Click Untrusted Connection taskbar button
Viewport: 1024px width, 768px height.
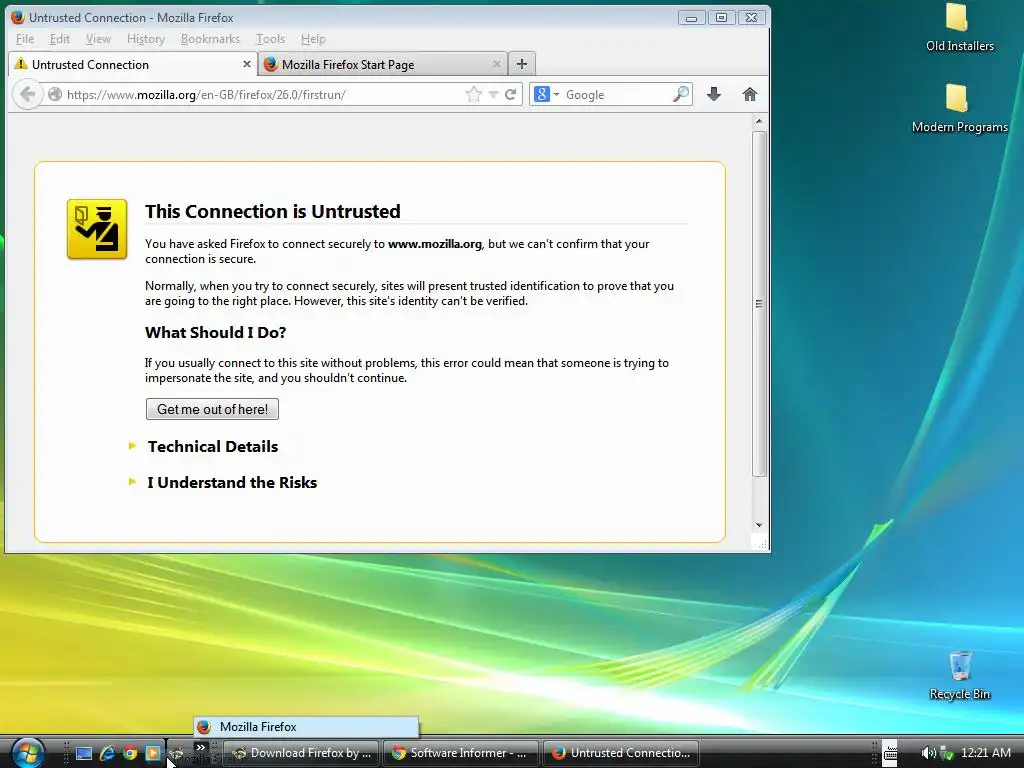[x=620, y=753]
